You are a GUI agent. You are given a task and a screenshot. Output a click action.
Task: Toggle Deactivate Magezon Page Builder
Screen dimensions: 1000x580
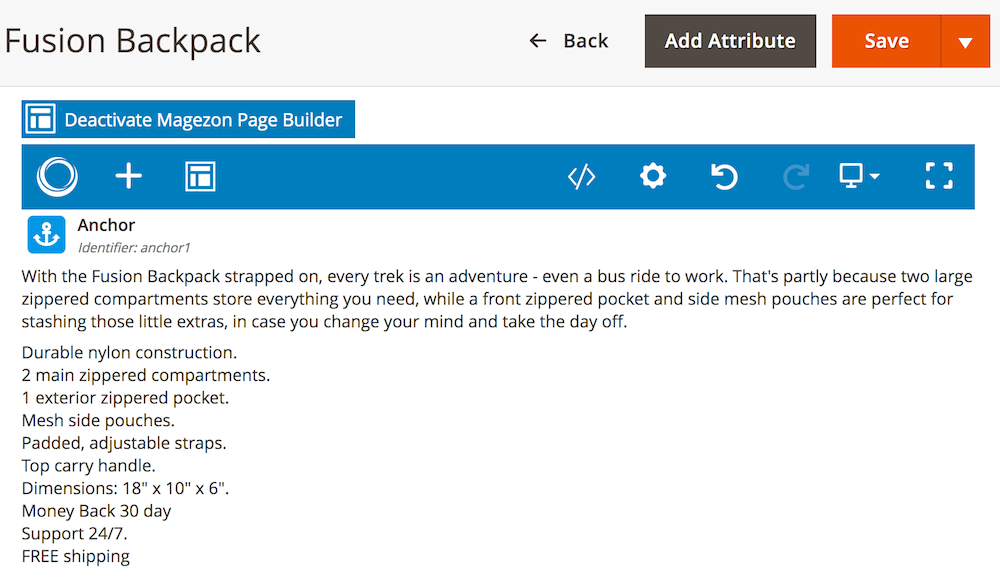pos(188,119)
